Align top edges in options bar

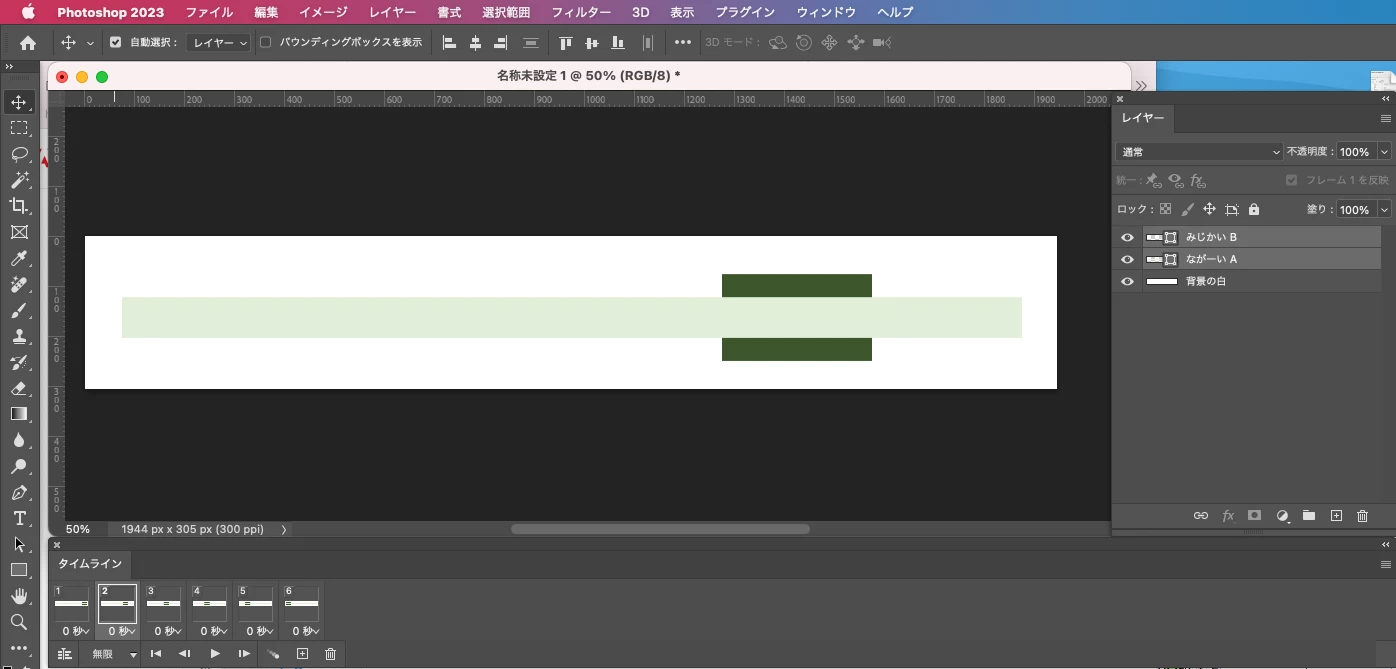pyautogui.click(x=566, y=43)
